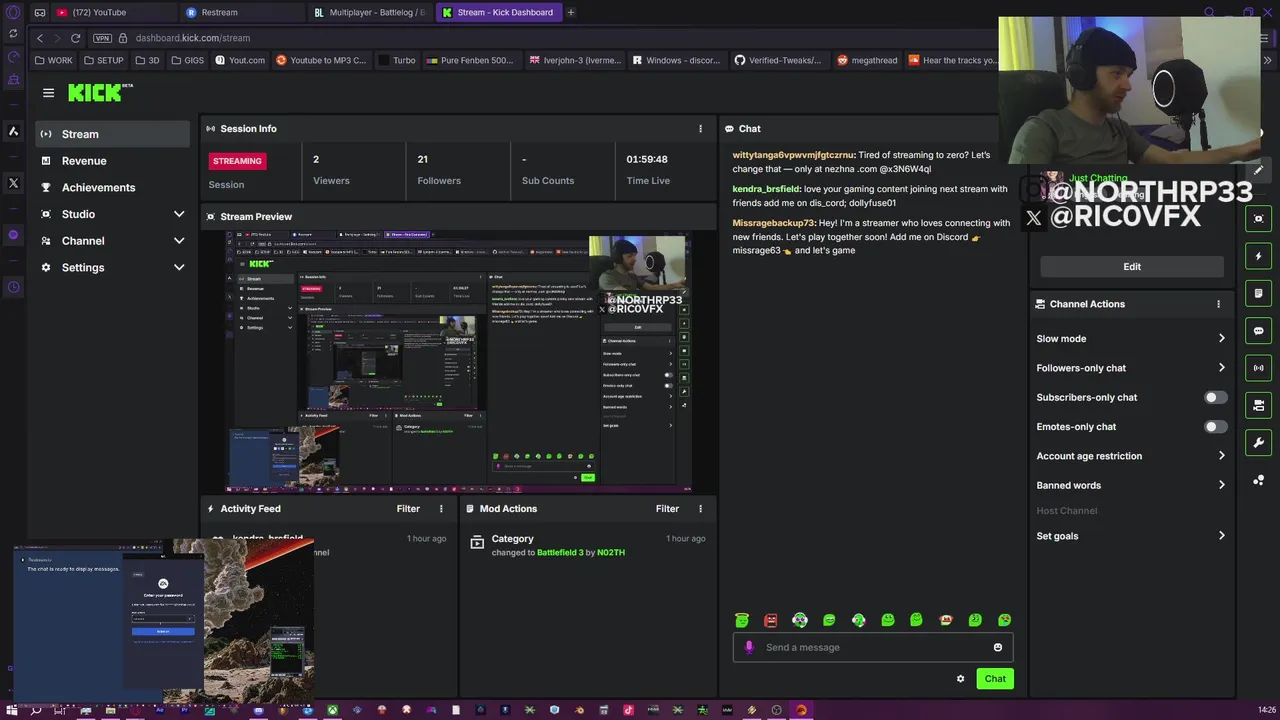Click username kendra_brsfield in chat
The height and width of the screenshot is (720, 1280).
click(x=767, y=189)
